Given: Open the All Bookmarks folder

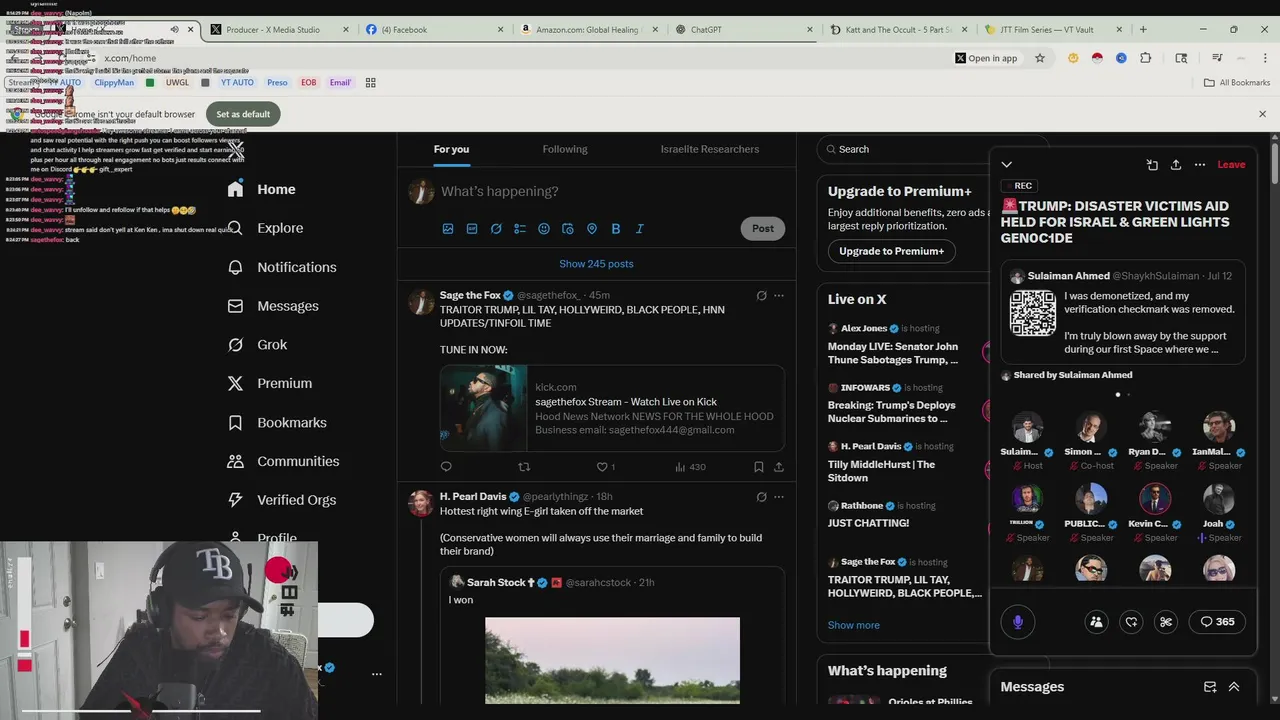Looking at the screenshot, I should tap(1237, 83).
